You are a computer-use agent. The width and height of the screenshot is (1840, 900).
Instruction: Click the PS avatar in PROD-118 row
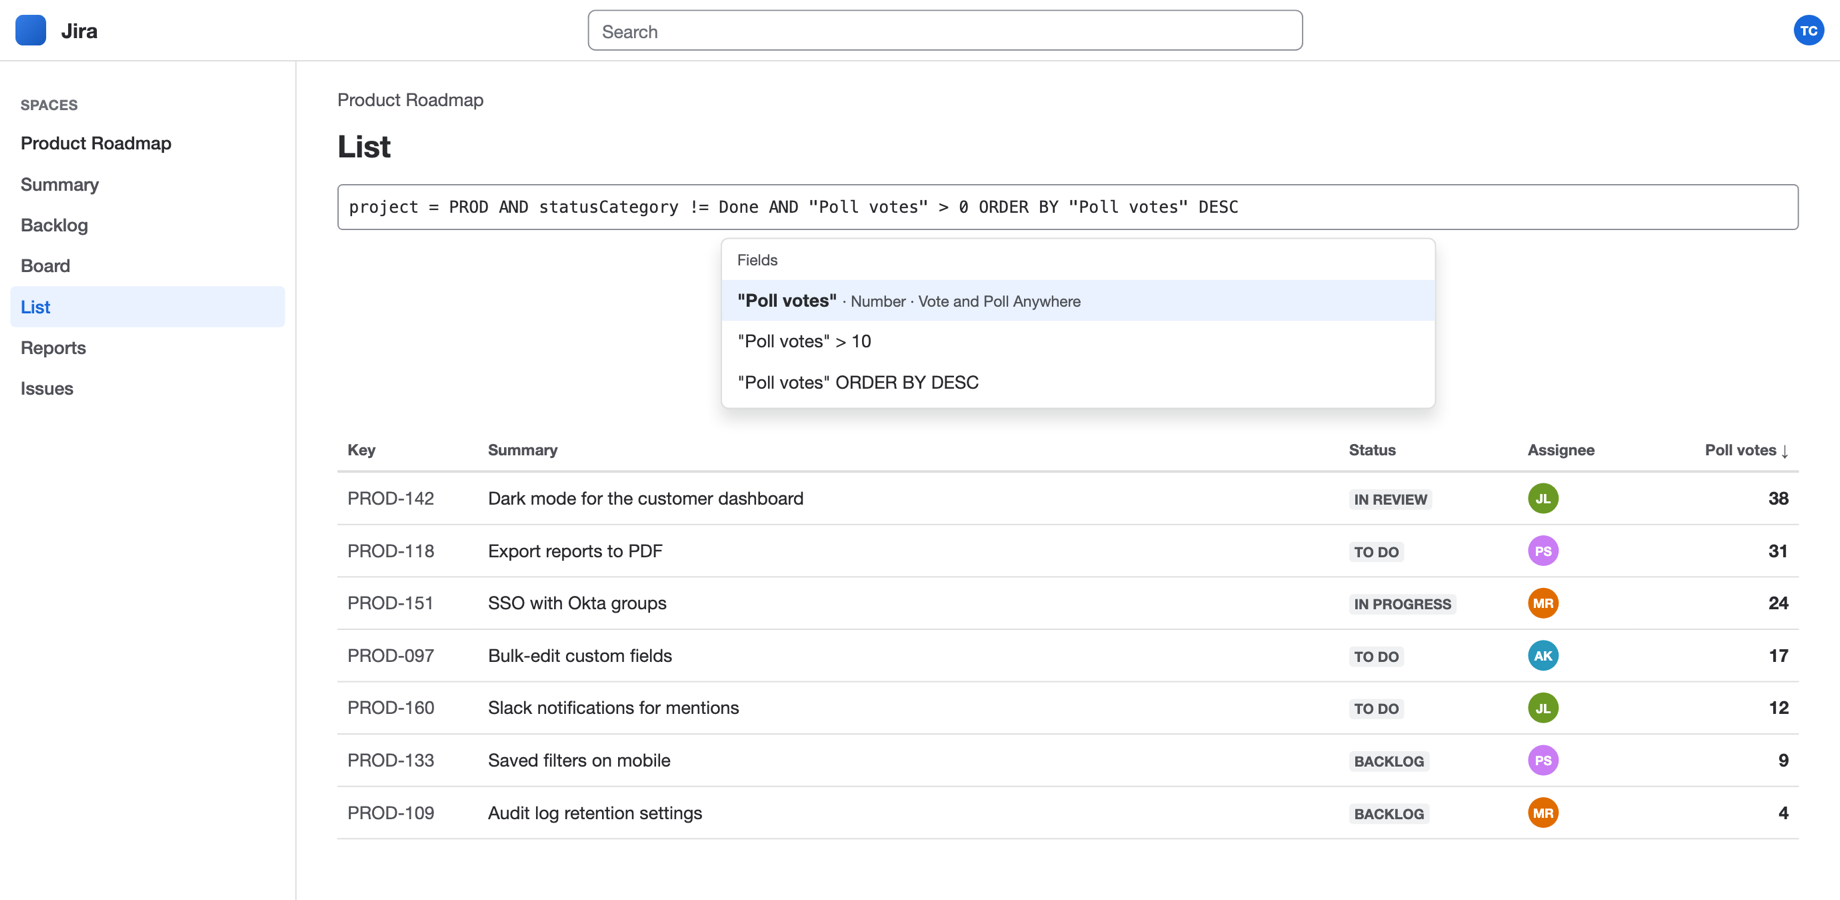[x=1543, y=551]
